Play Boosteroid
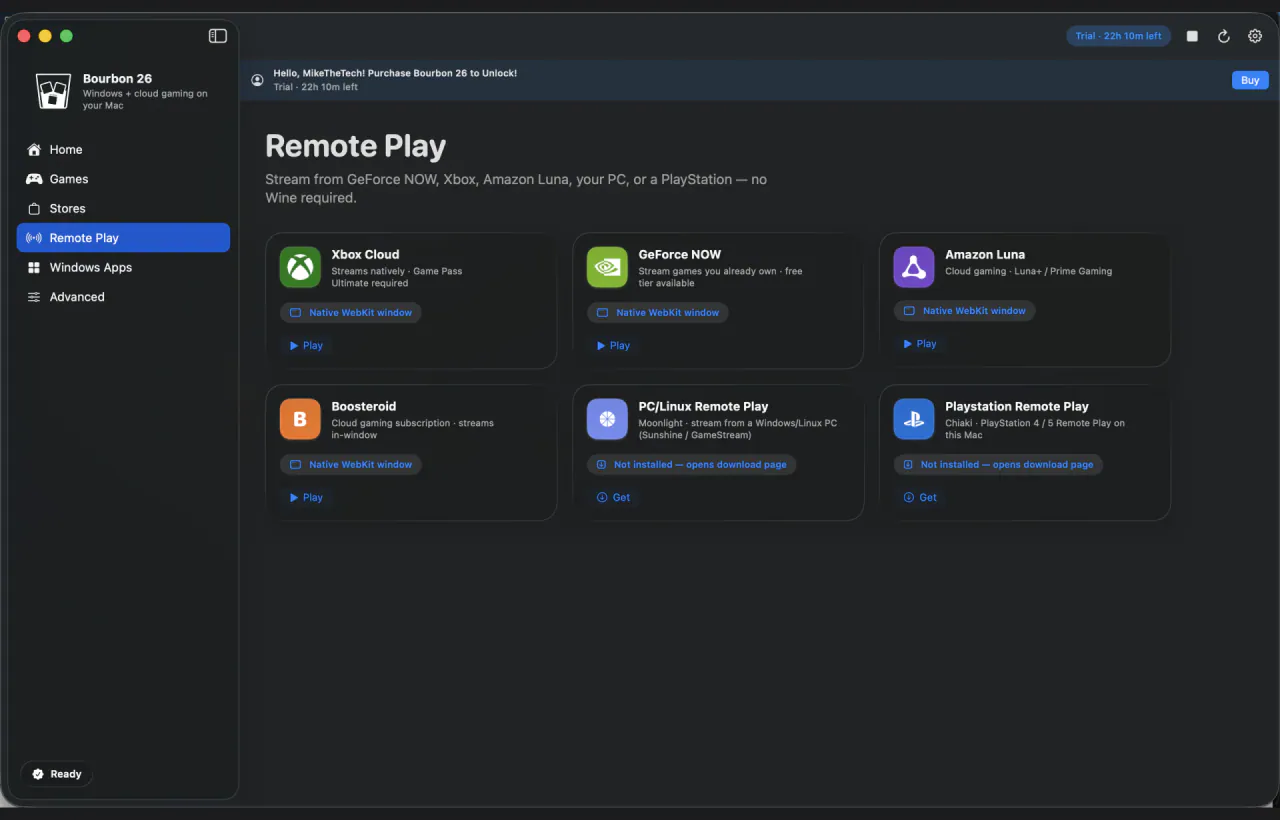Image resolution: width=1280 pixels, height=820 pixels. tap(306, 497)
